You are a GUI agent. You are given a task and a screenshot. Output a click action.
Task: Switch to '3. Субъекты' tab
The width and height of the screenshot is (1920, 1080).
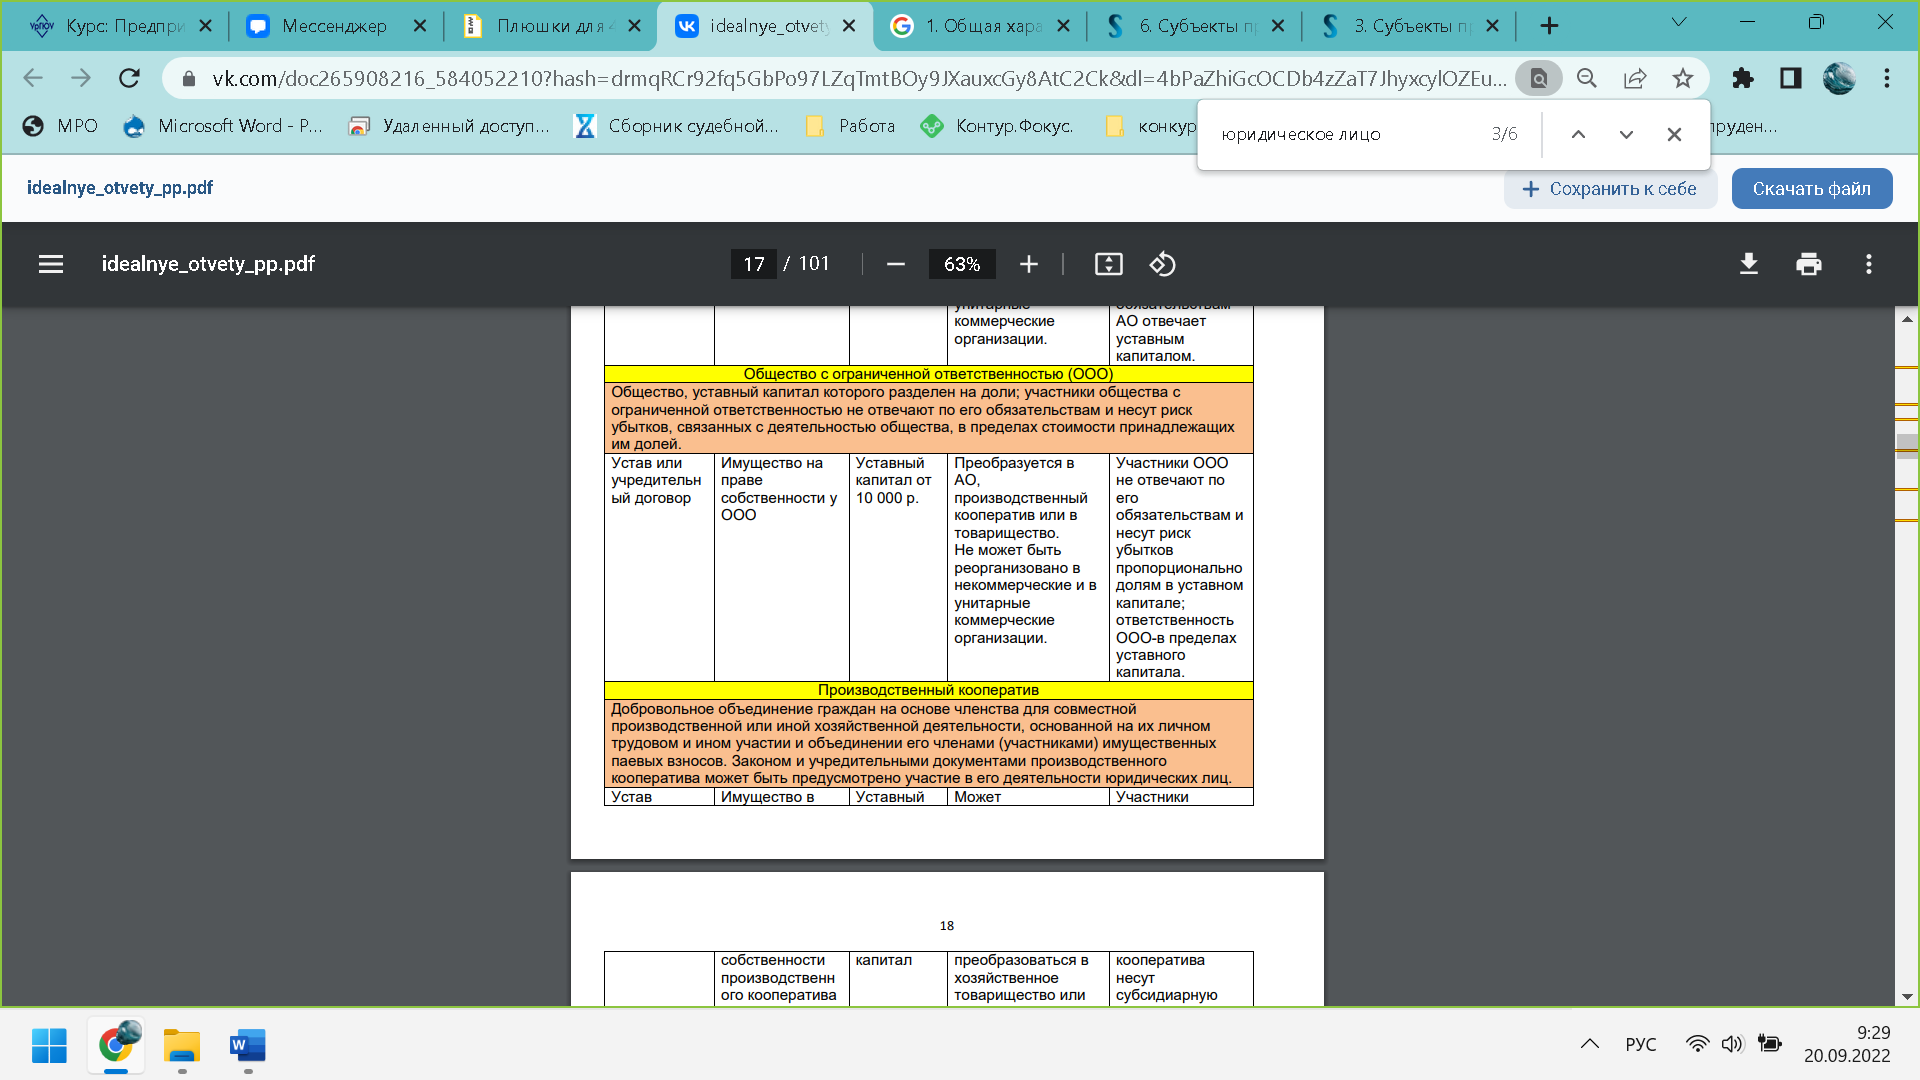[x=1410, y=26]
